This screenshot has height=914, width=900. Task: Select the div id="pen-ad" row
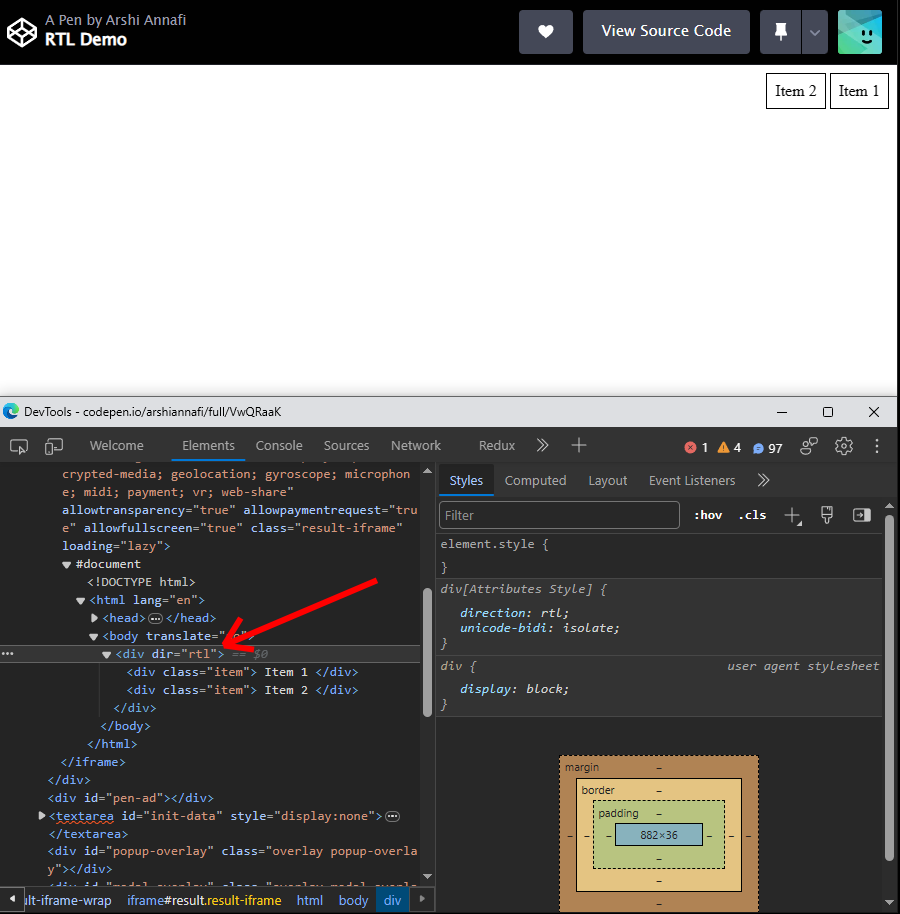[131, 798]
